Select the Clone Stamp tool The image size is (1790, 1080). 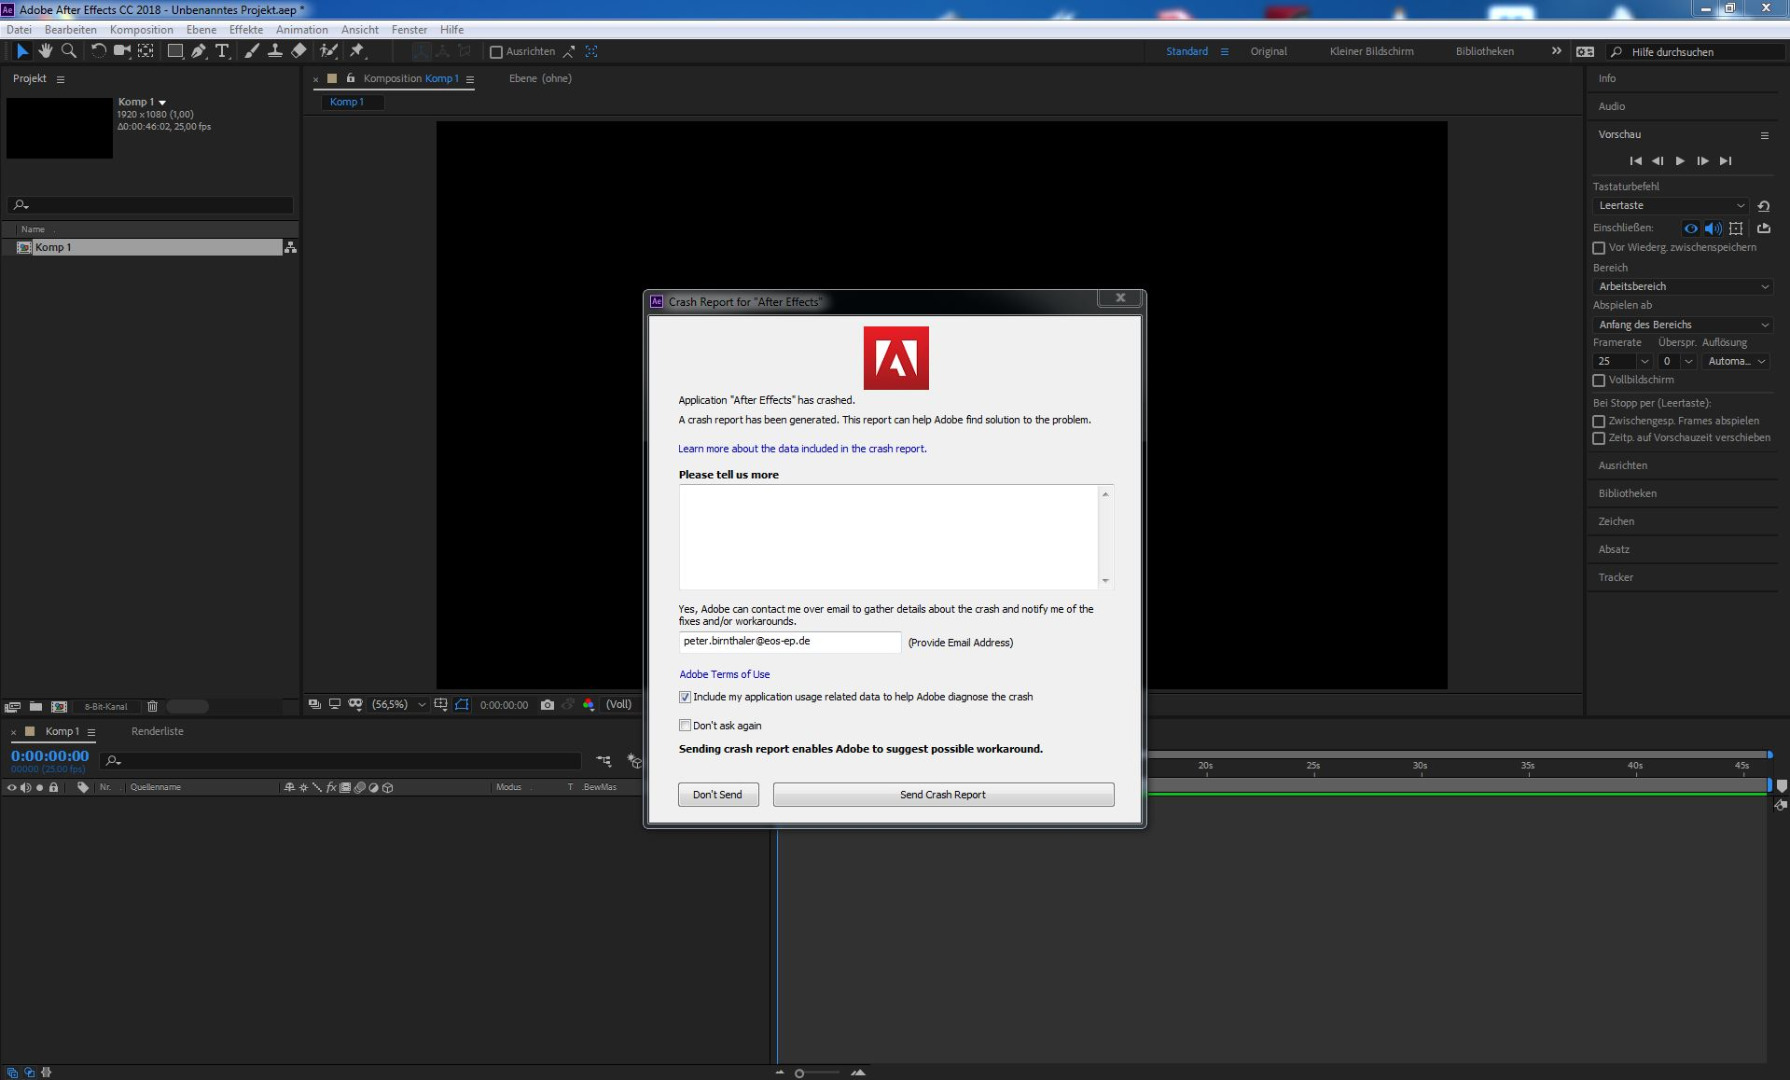[x=275, y=51]
